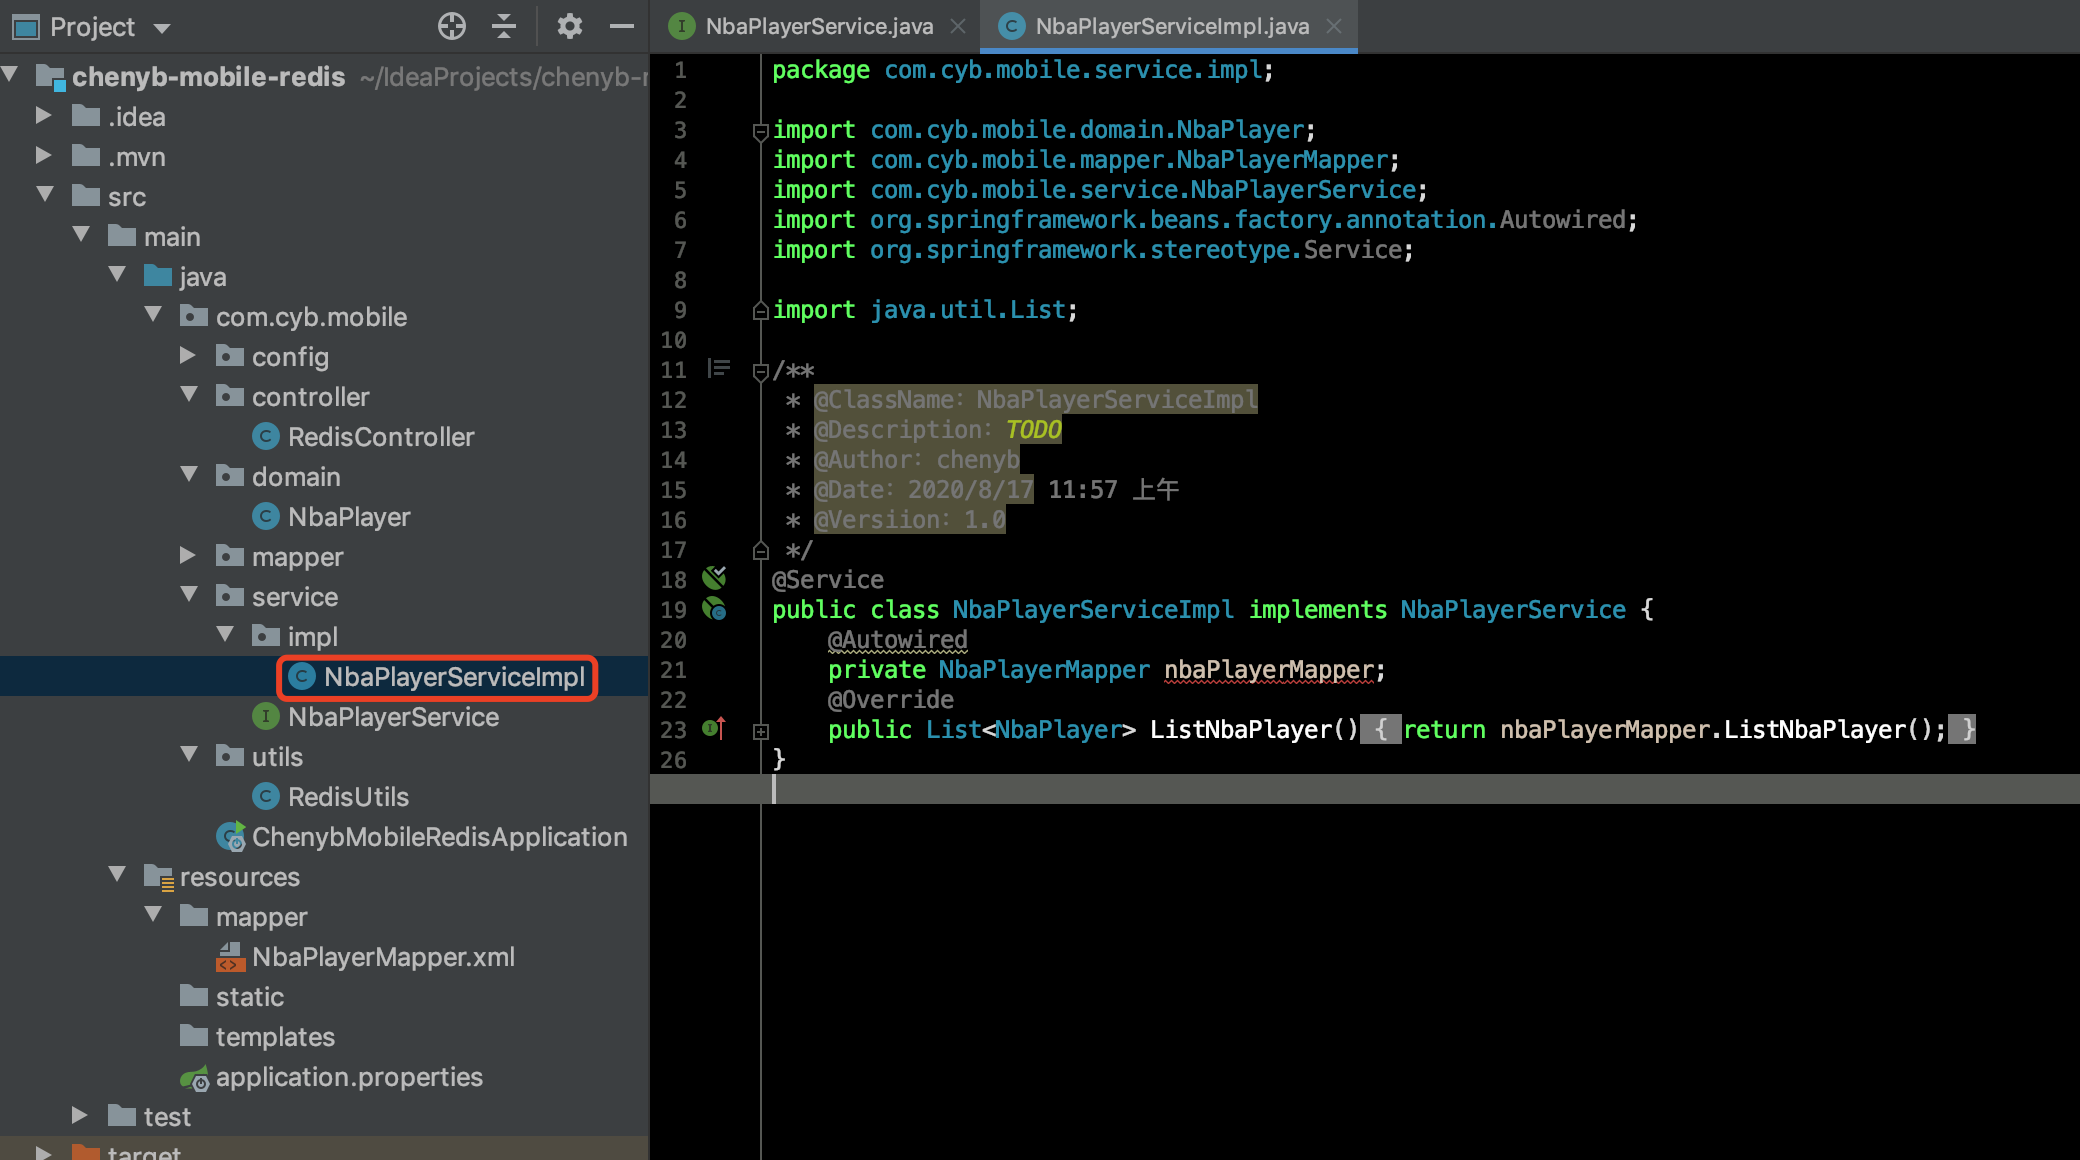Select the templates folder
The height and width of the screenshot is (1160, 2080).
pyautogui.click(x=275, y=1037)
